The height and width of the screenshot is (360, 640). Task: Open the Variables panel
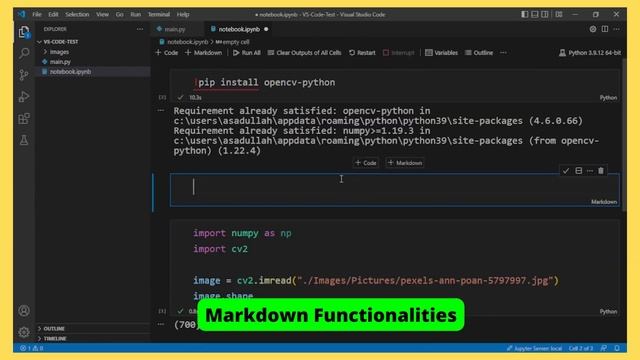pyautogui.click(x=441, y=53)
